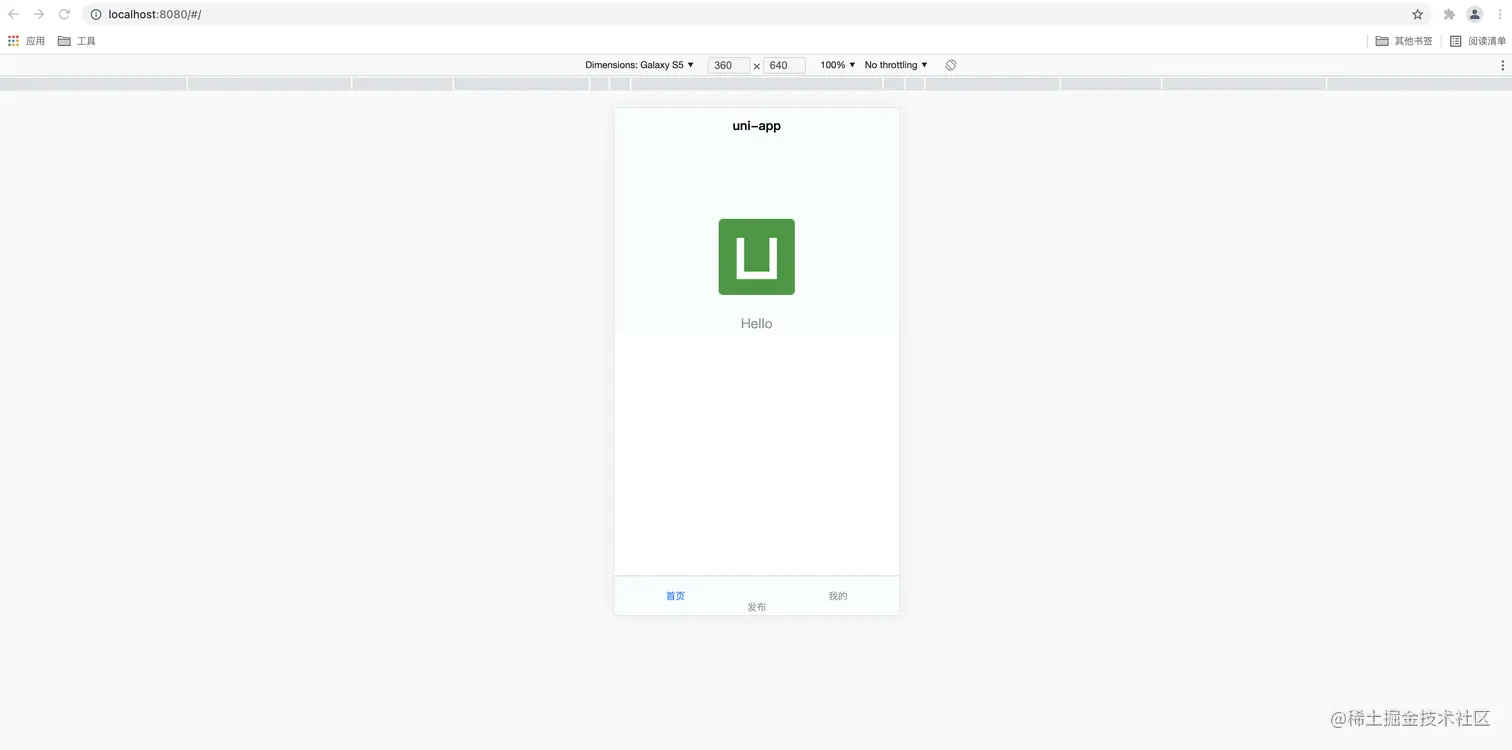Open the No throttling dropdown
The width and height of the screenshot is (1512, 750).
896,65
